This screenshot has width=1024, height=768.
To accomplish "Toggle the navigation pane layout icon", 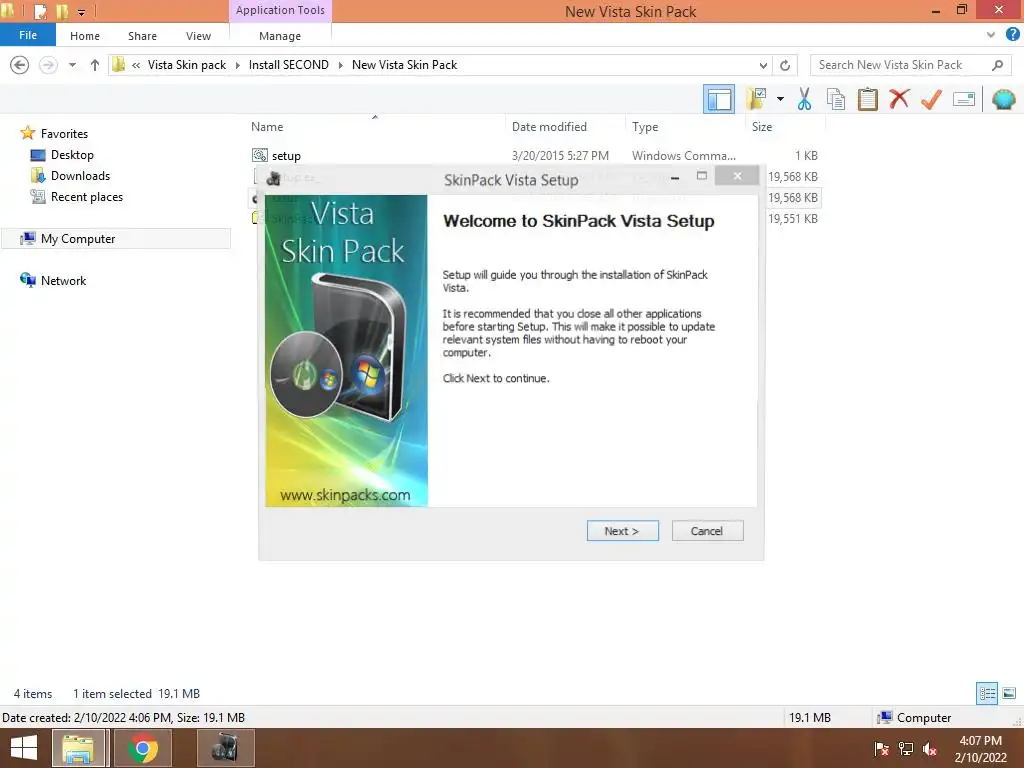I will (x=718, y=99).
